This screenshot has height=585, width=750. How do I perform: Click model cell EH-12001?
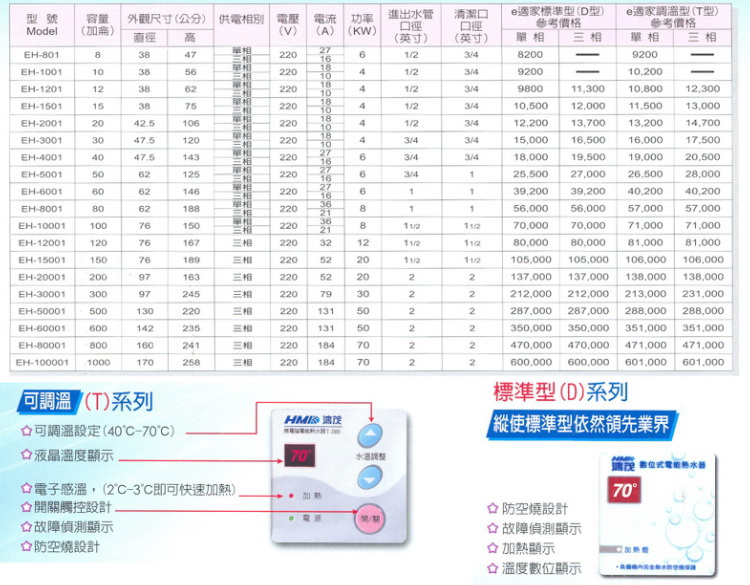click(42, 243)
